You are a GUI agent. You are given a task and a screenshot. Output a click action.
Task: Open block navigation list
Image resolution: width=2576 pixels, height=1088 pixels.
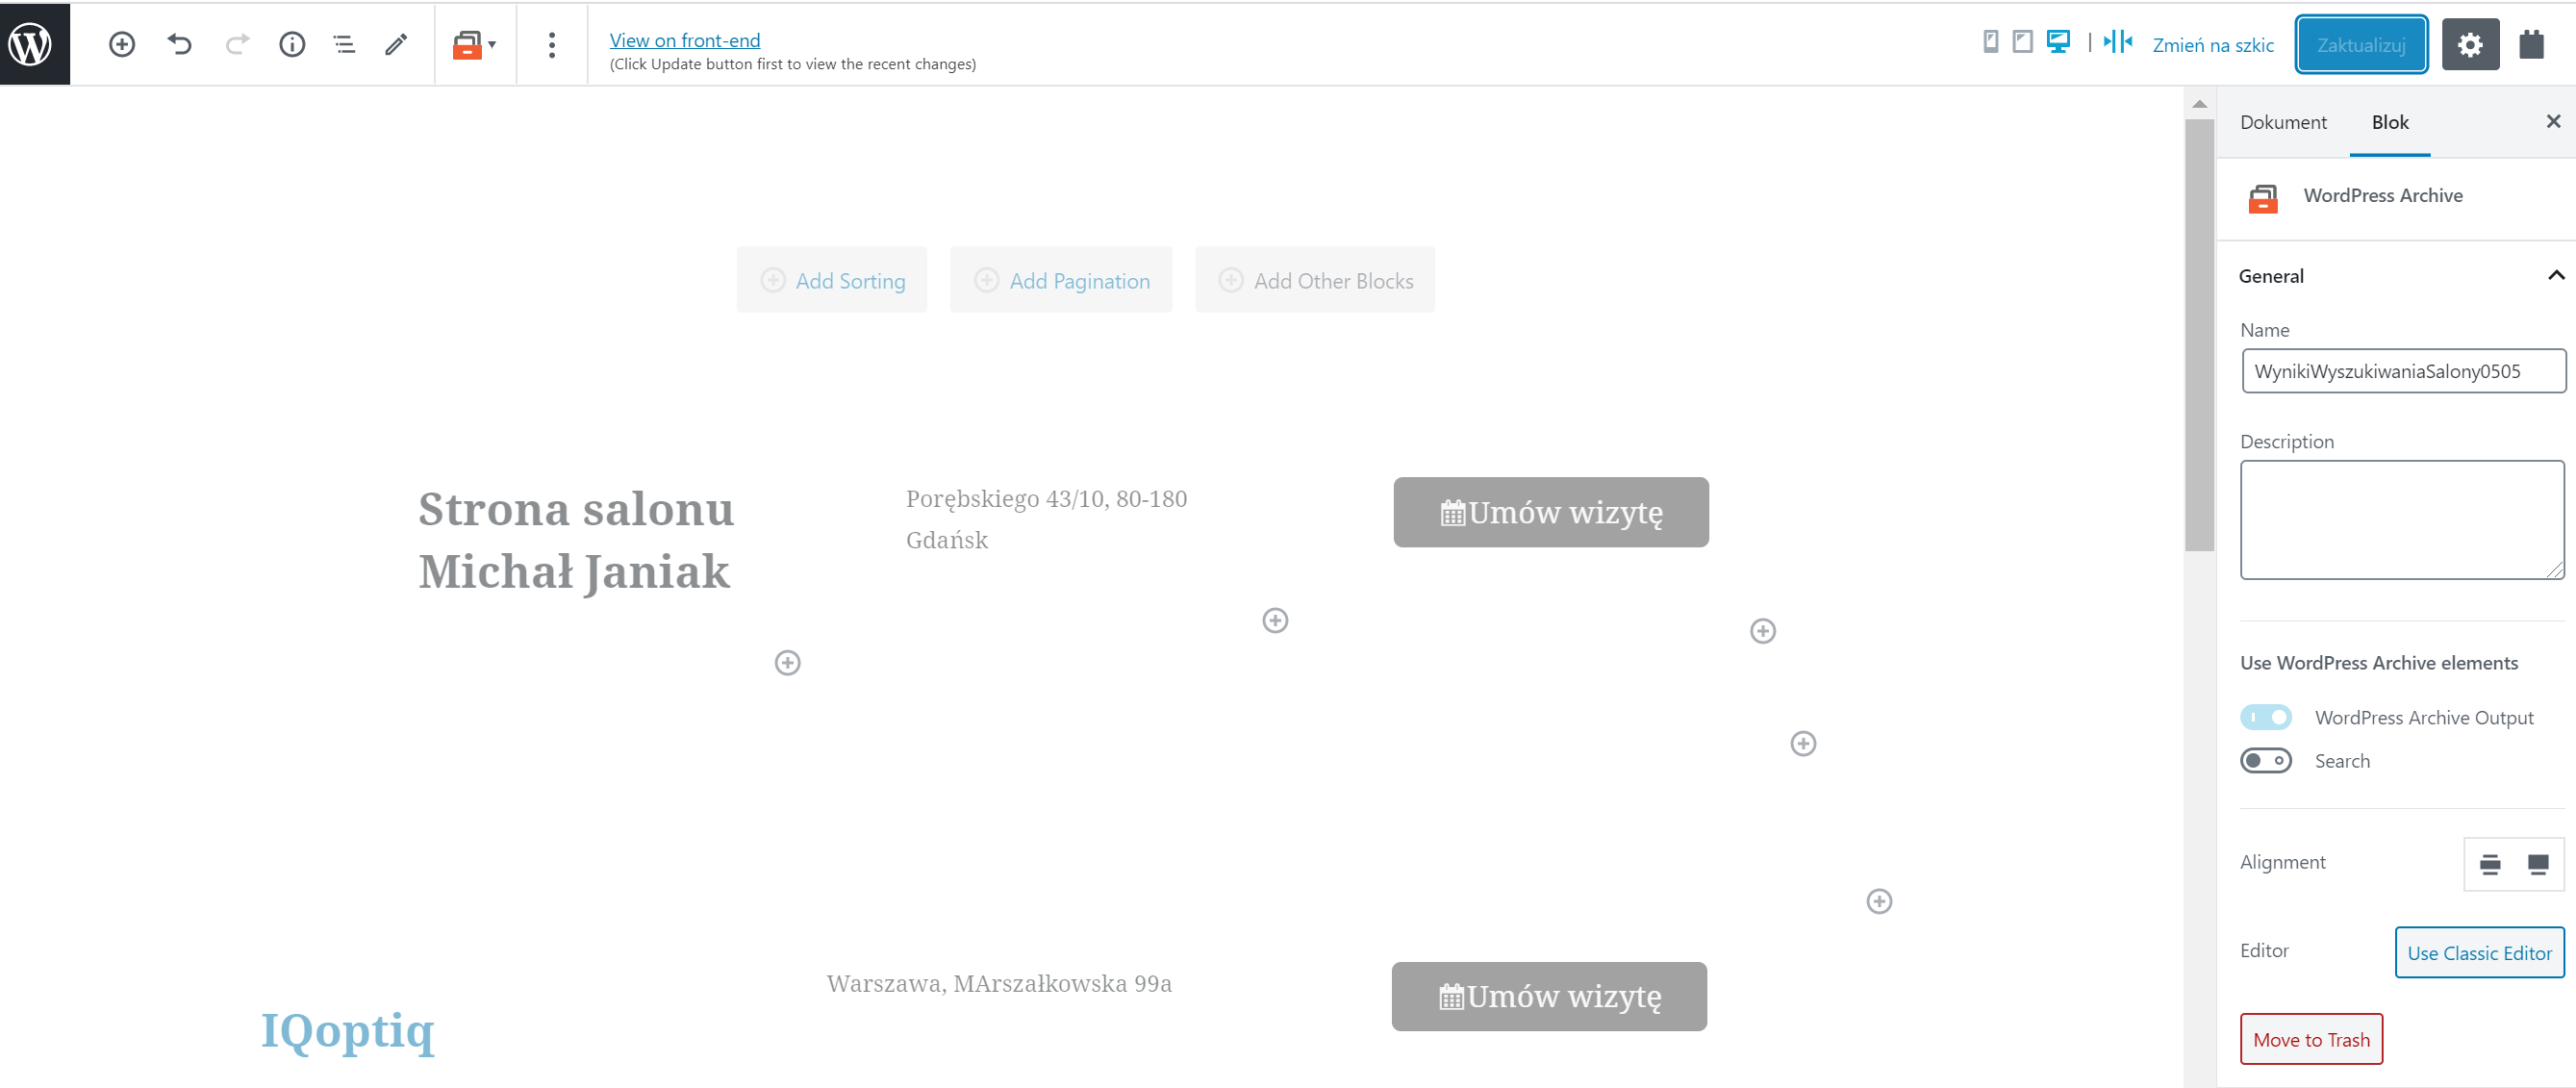344,44
